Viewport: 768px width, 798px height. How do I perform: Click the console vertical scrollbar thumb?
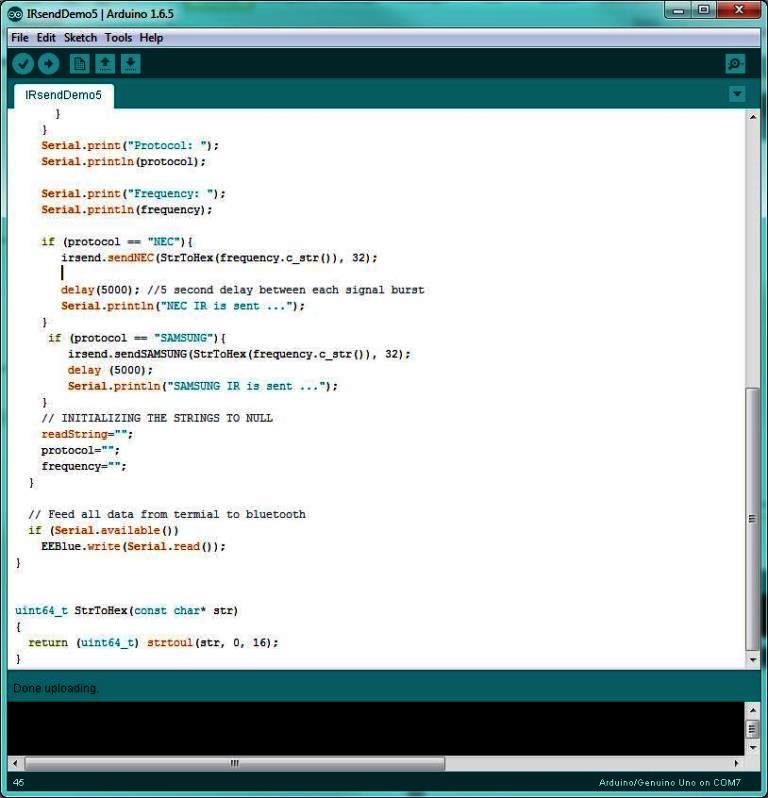coord(752,729)
